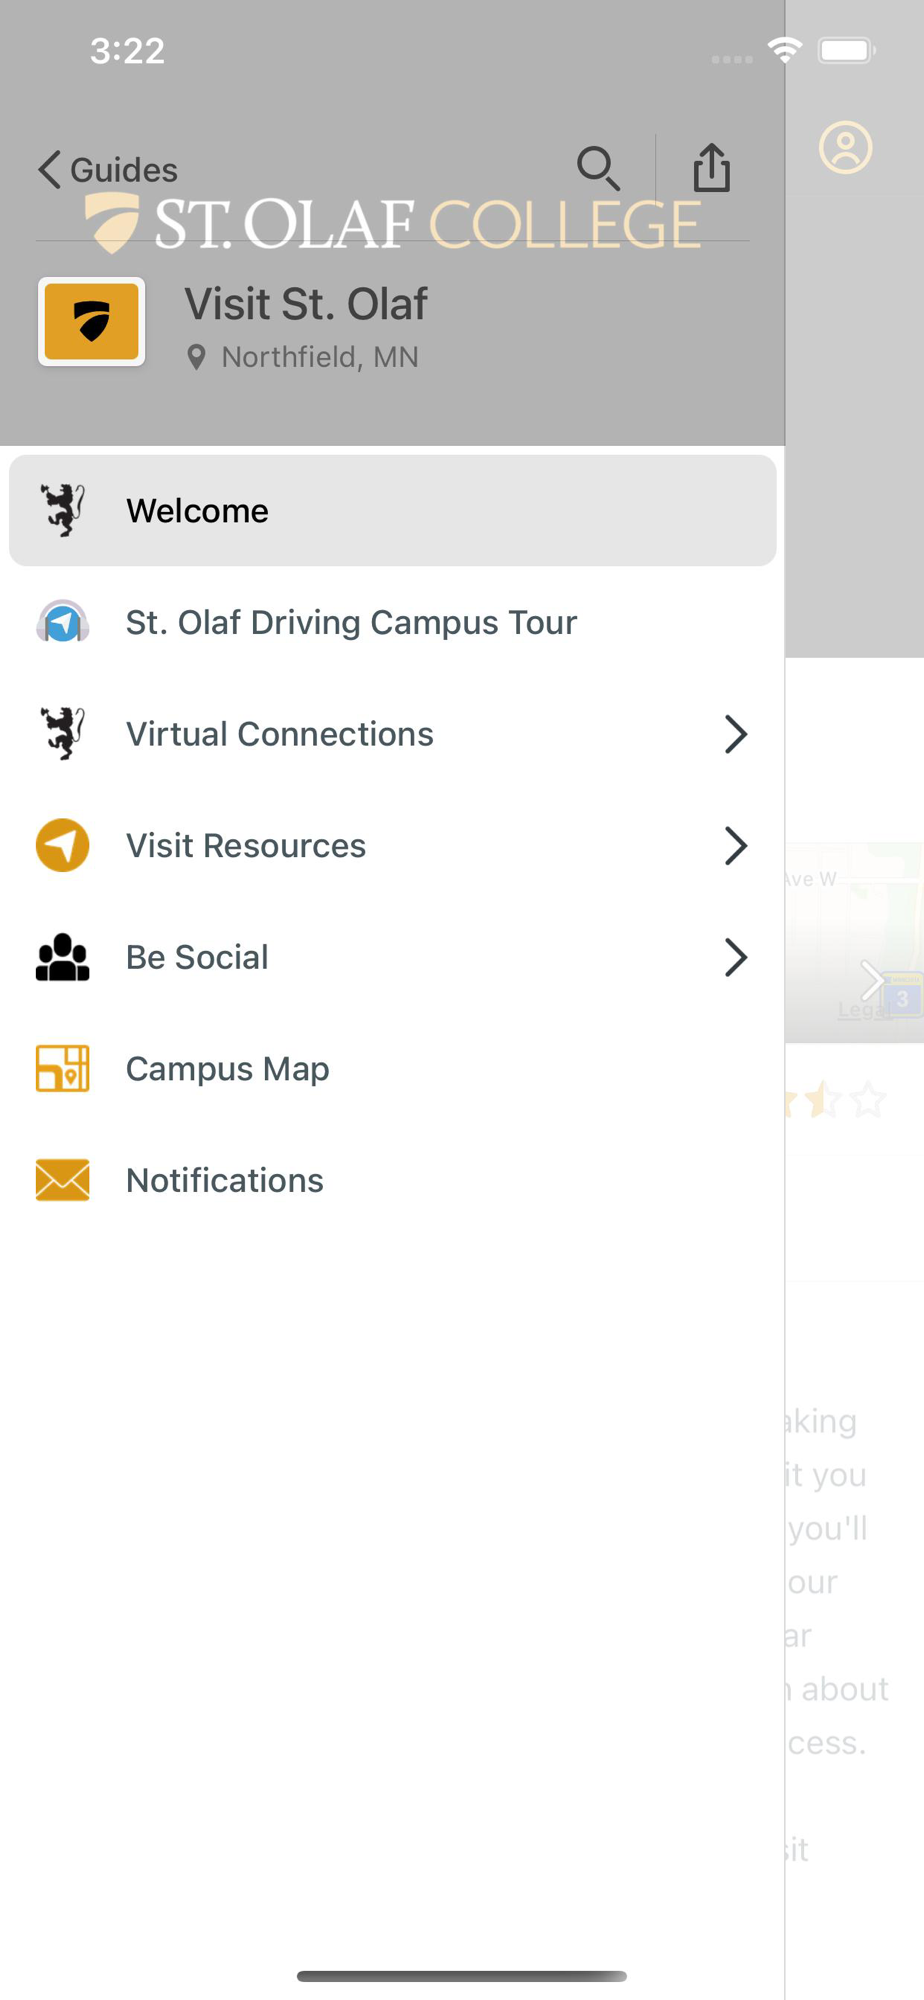Tap the Visit St. Olaf shield logo
924x2000 pixels.
(x=92, y=322)
